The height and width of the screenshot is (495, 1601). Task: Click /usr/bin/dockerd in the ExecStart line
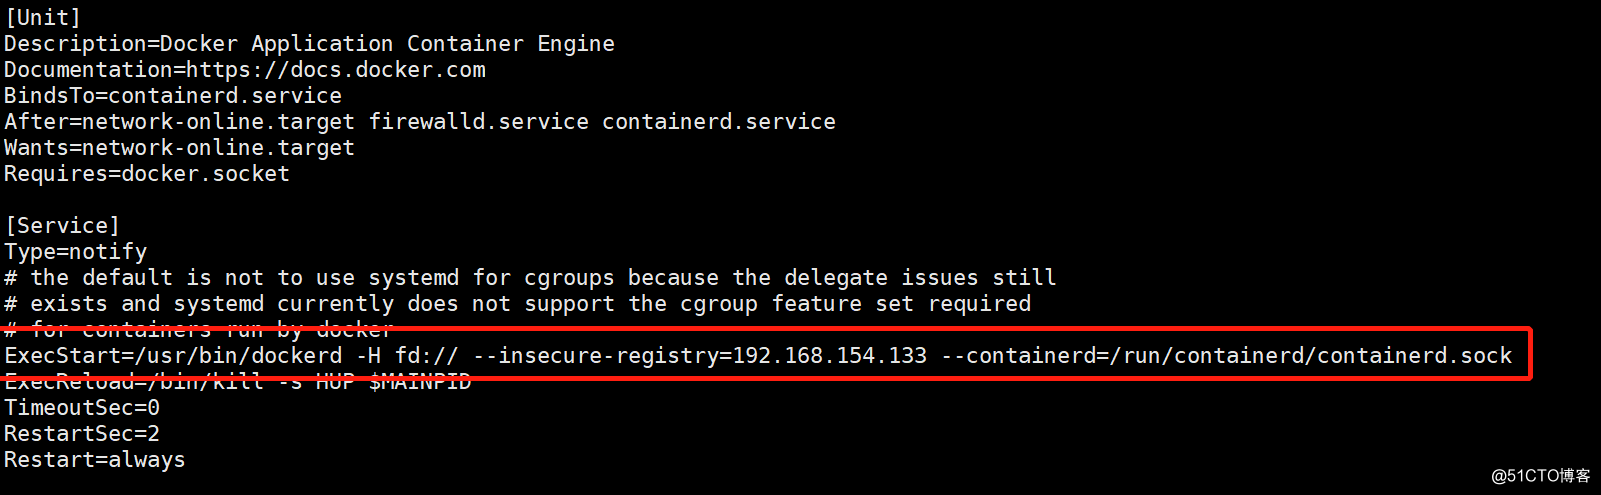point(238,355)
